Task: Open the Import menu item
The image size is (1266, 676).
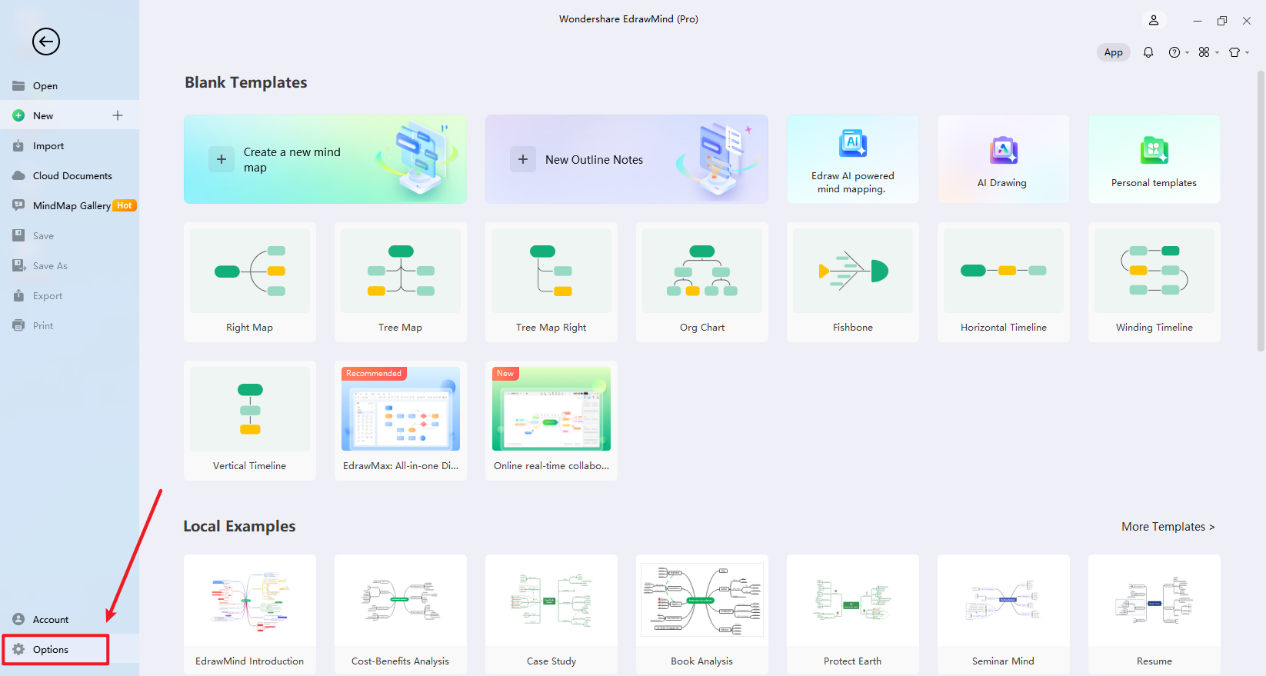Action: [48, 146]
